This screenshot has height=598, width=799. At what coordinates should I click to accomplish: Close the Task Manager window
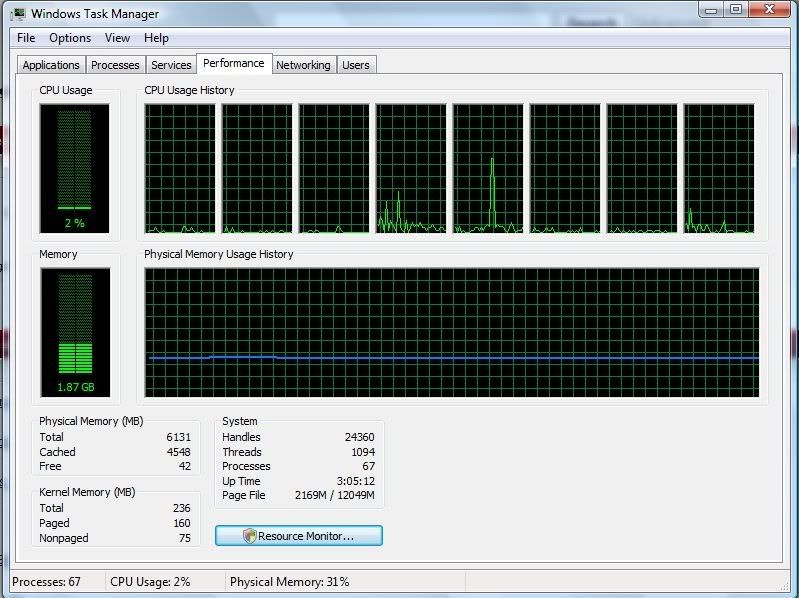(x=769, y=10)
